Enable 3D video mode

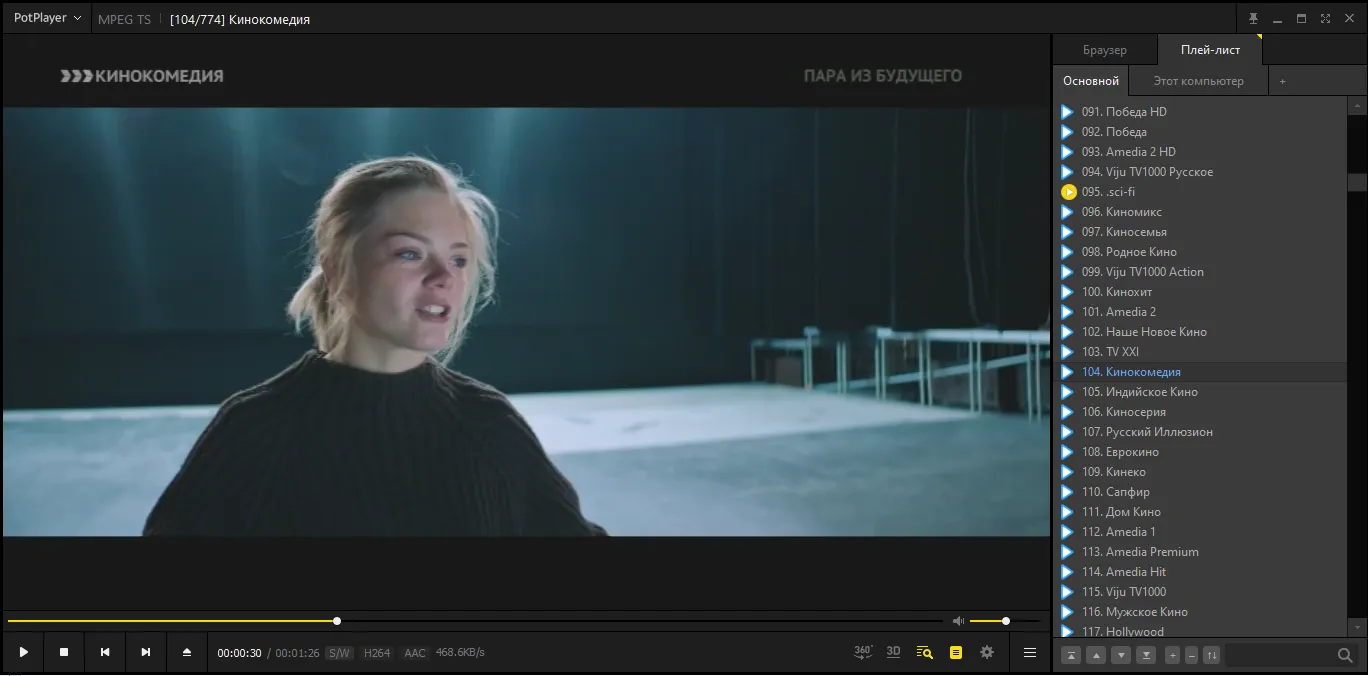click(894, 652)
